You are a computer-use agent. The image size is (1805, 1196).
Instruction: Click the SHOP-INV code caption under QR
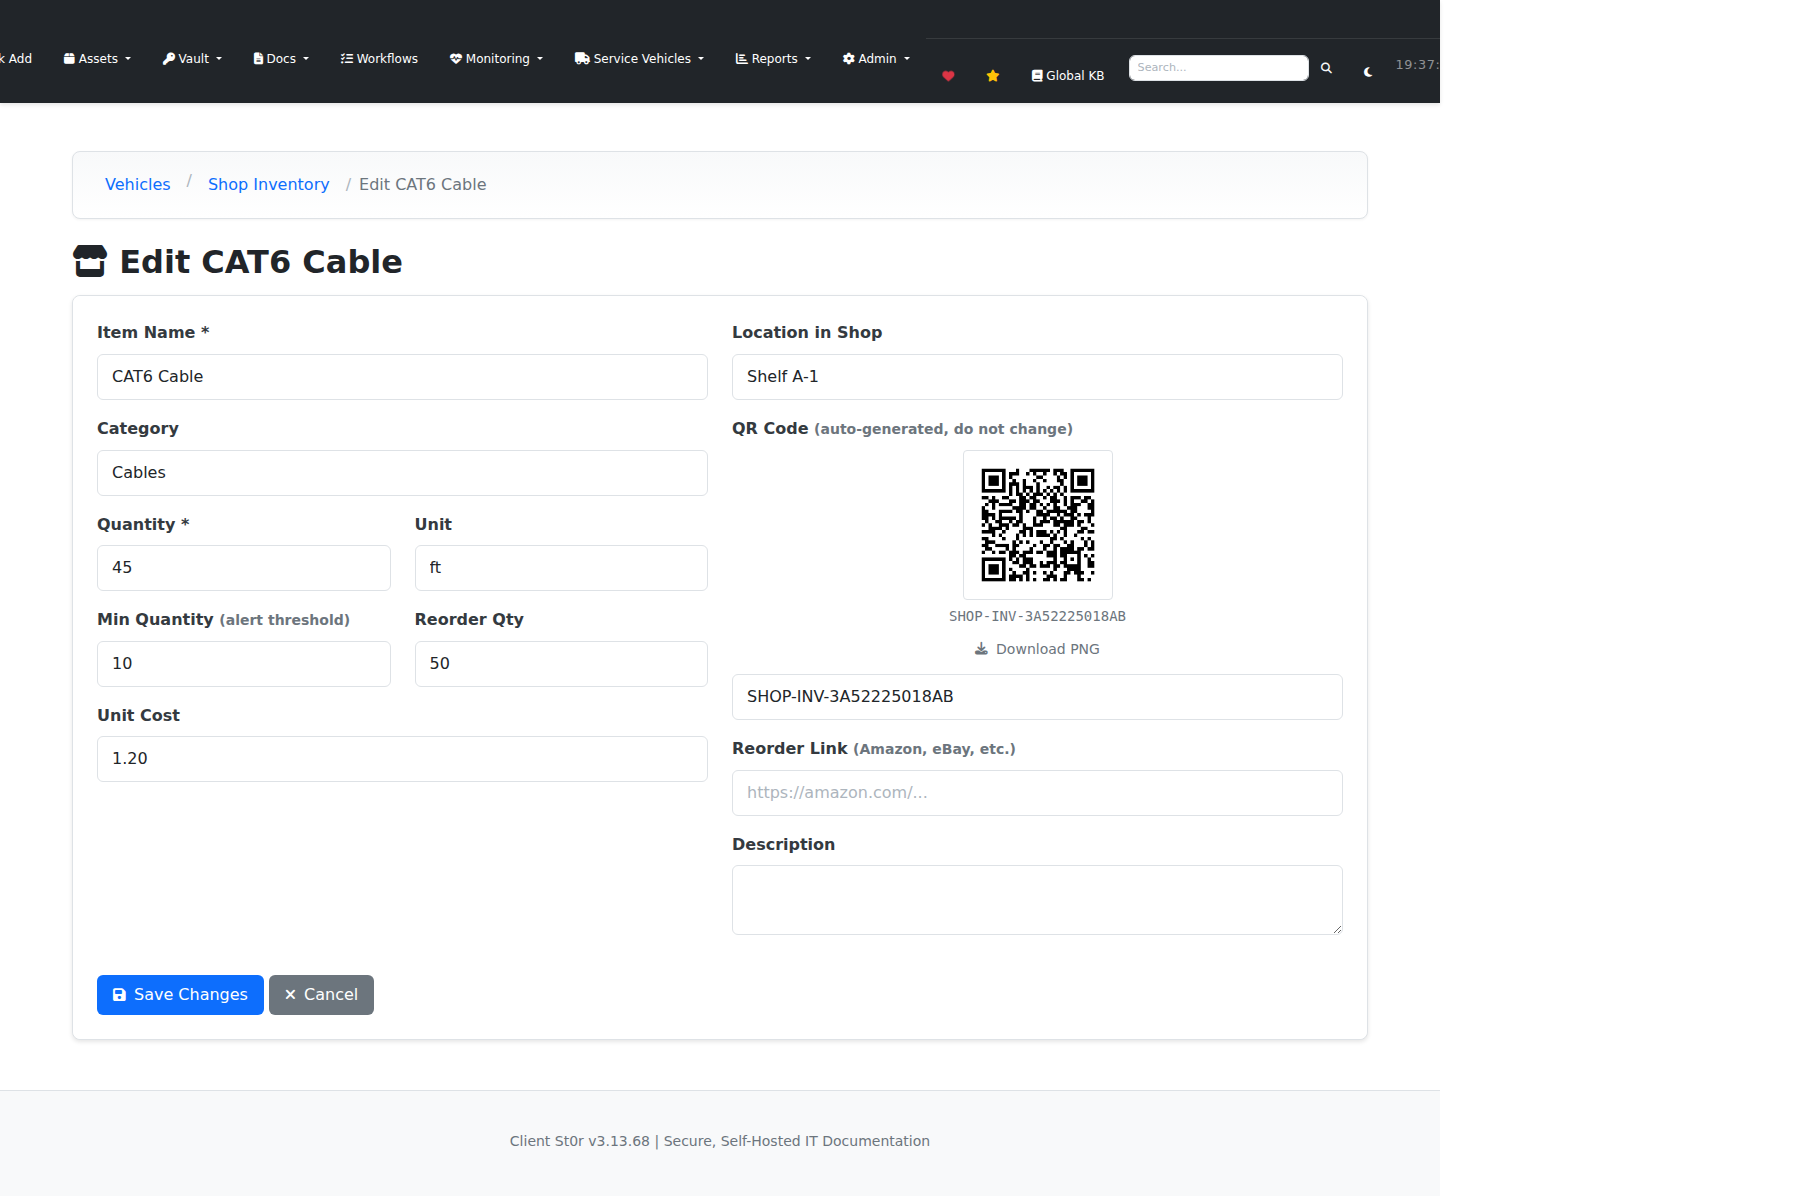pyautogui.click(x=1037, y=616)
